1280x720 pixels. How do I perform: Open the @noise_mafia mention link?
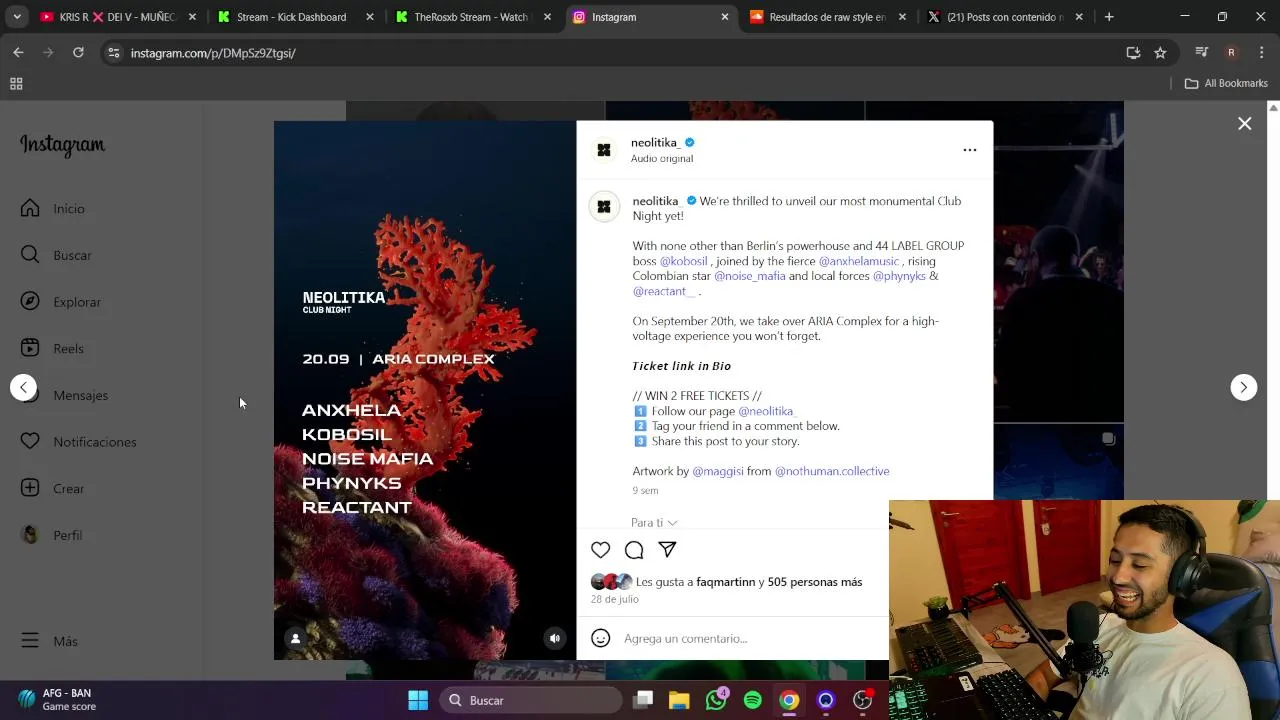pyautogui.click(x=749, y=276)
